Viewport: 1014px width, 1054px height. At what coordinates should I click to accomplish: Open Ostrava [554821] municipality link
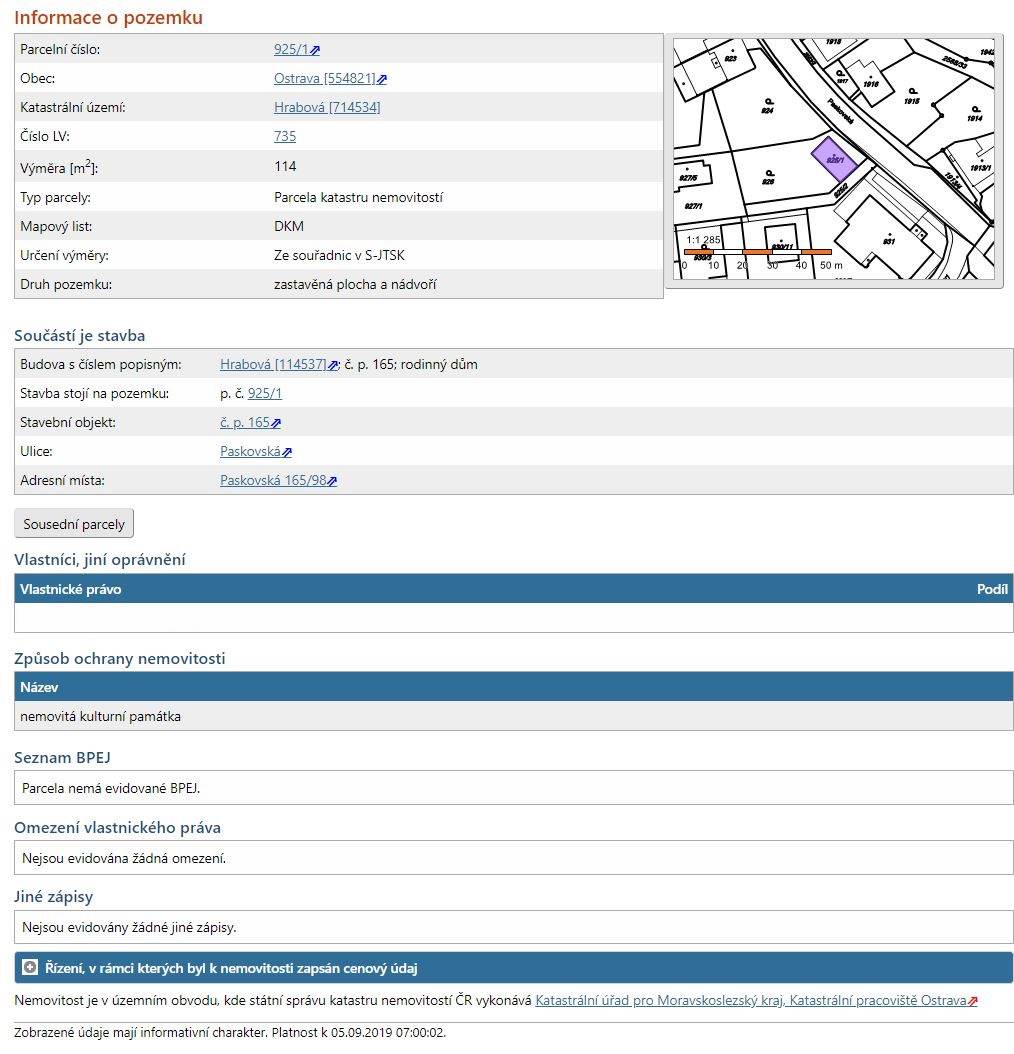(324, 78)
